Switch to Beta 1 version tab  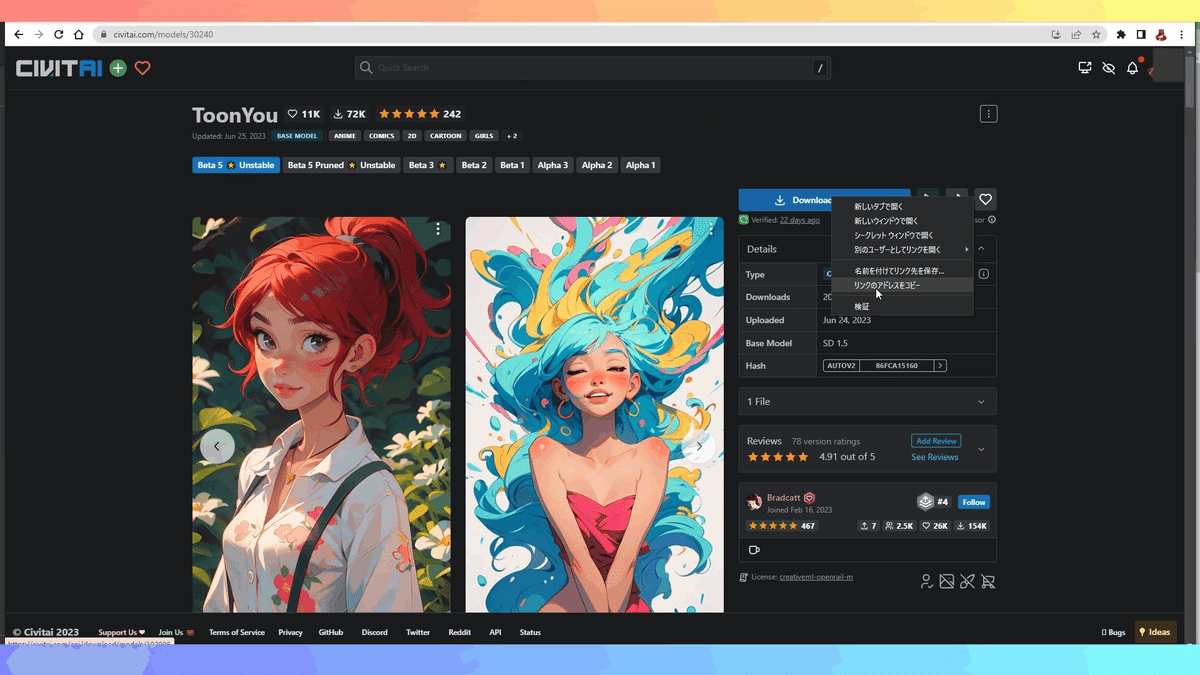512,165
